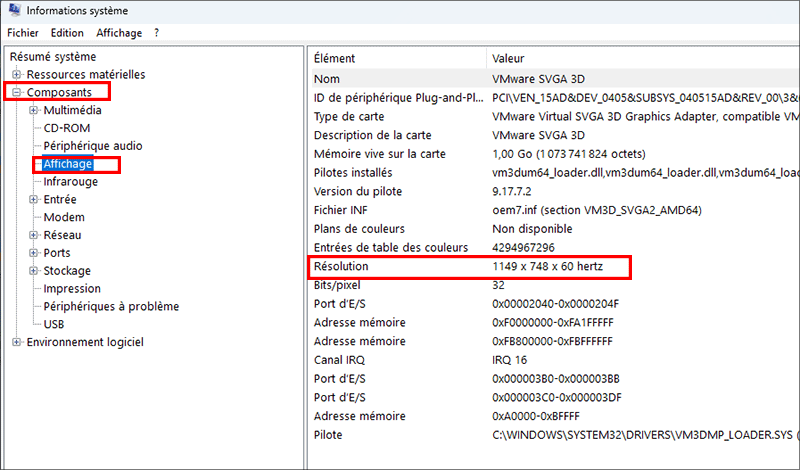This screenshot has width=800, height=470.
Task: Select the Fichier INF row
Action: pyautogui.click(x=555, y=210)
